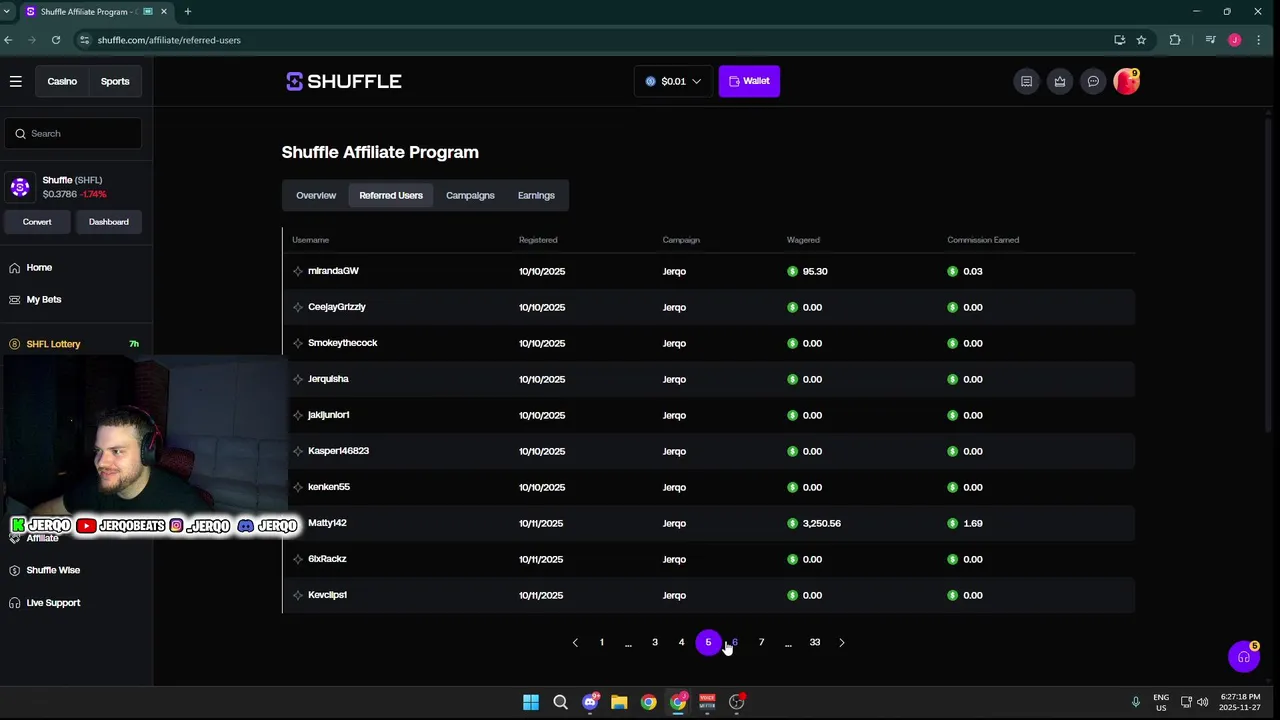Switch to the Campaigns tab
The image size is (1280, 720).
[470, 195]
